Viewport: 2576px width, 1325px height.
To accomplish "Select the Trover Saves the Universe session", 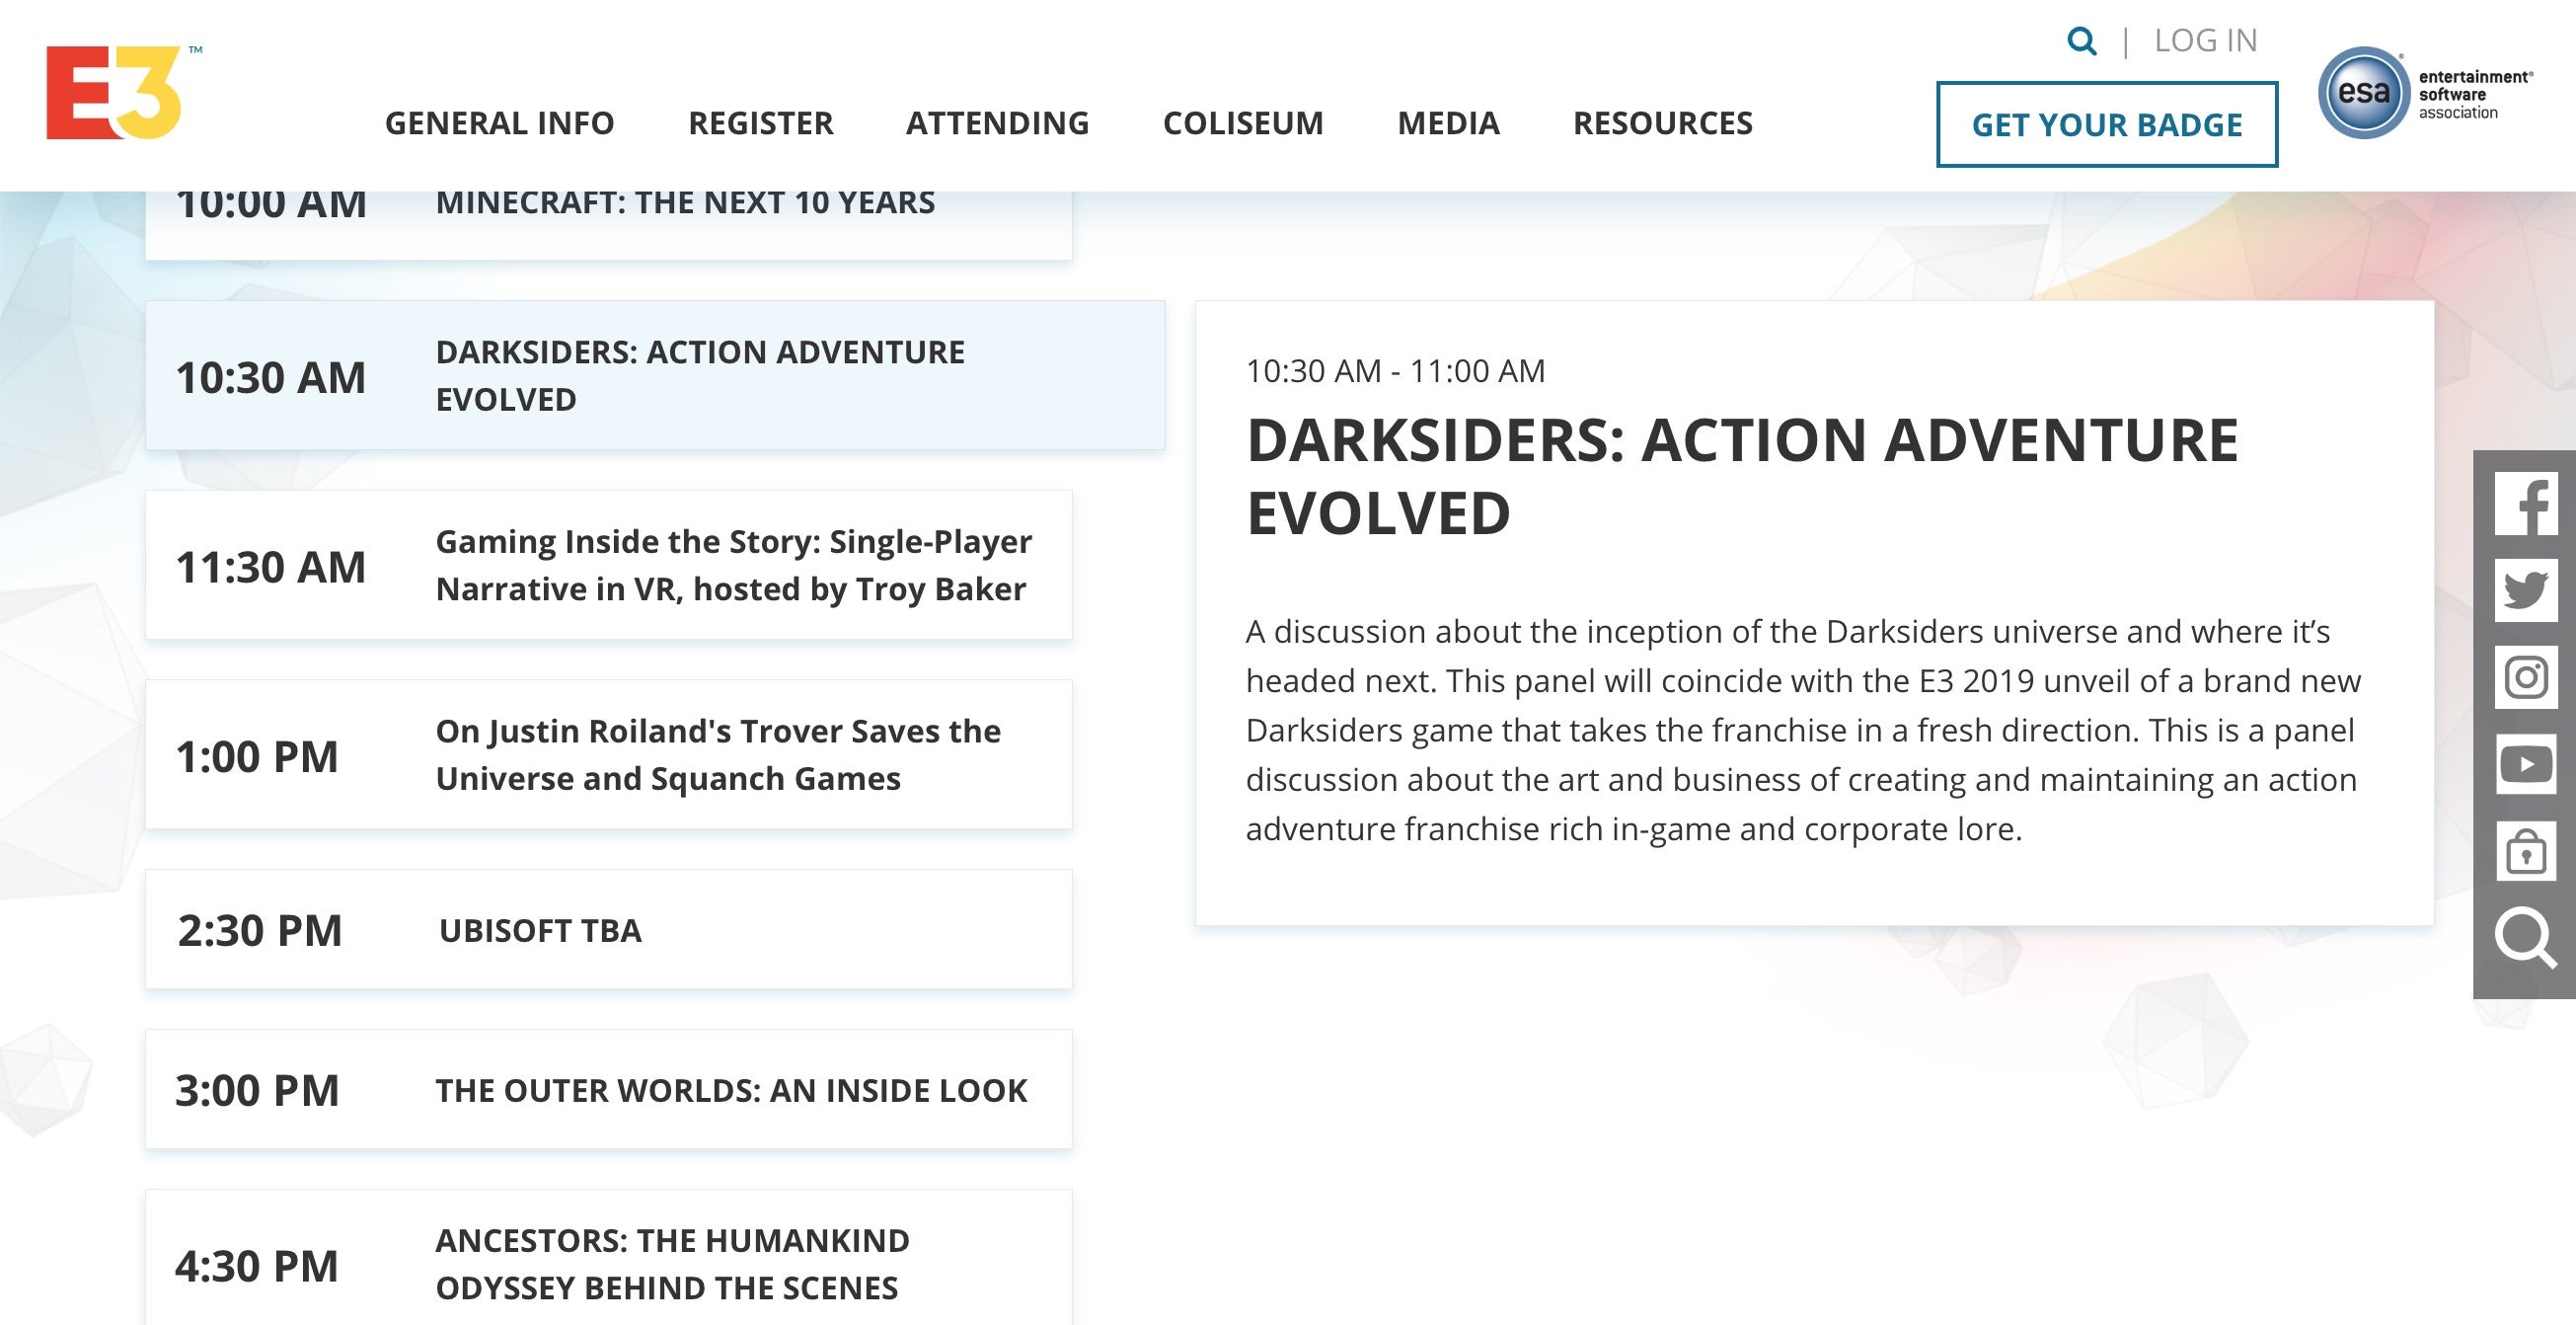I will coord(609,755).
